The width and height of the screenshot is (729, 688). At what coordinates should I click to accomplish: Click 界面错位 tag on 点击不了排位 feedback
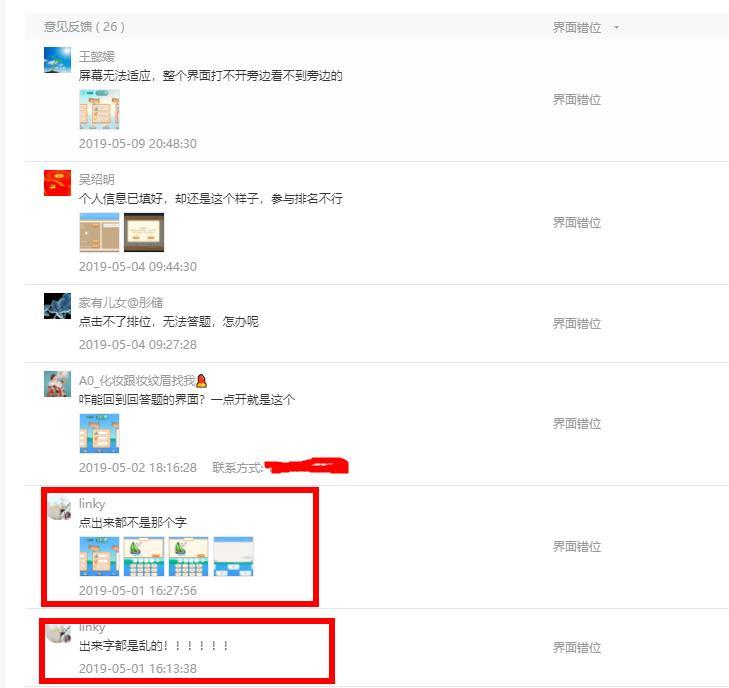pyautogui.click(x=577, y=324)
